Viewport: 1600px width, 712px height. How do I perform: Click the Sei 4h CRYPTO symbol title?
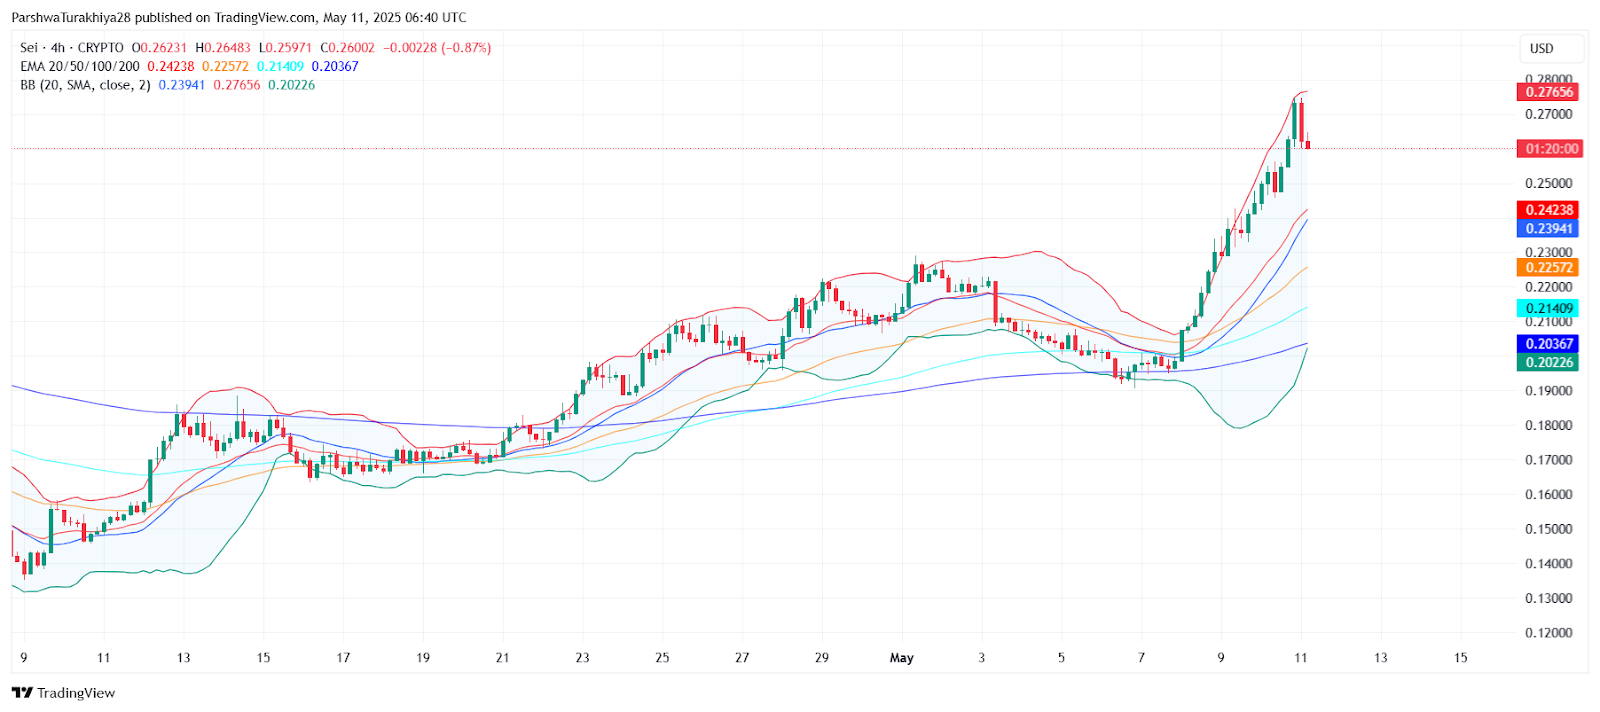72,48
